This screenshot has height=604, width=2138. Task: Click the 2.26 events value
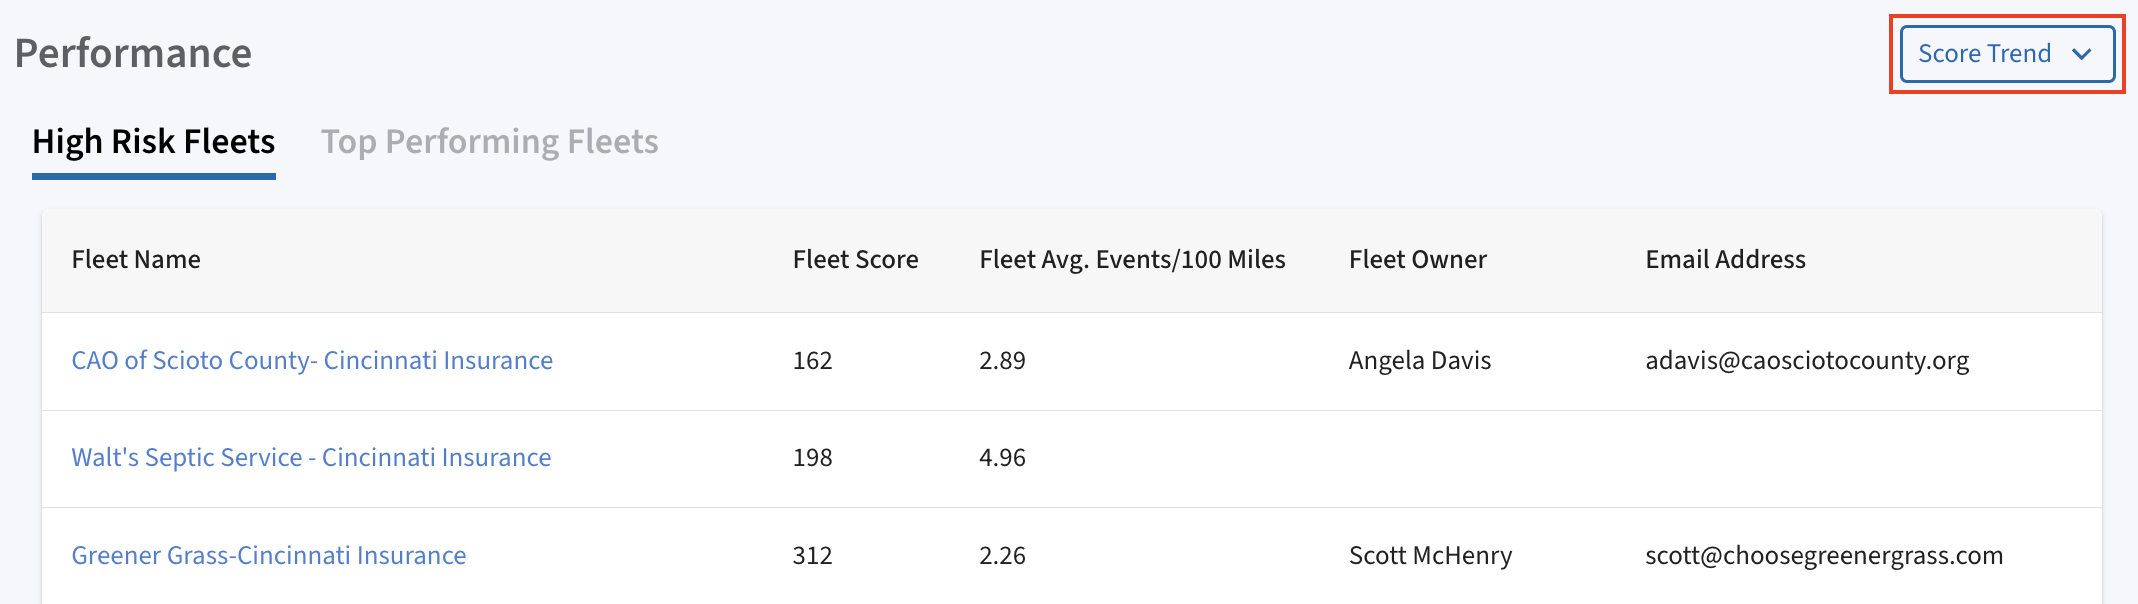(x=1002, y=555)
